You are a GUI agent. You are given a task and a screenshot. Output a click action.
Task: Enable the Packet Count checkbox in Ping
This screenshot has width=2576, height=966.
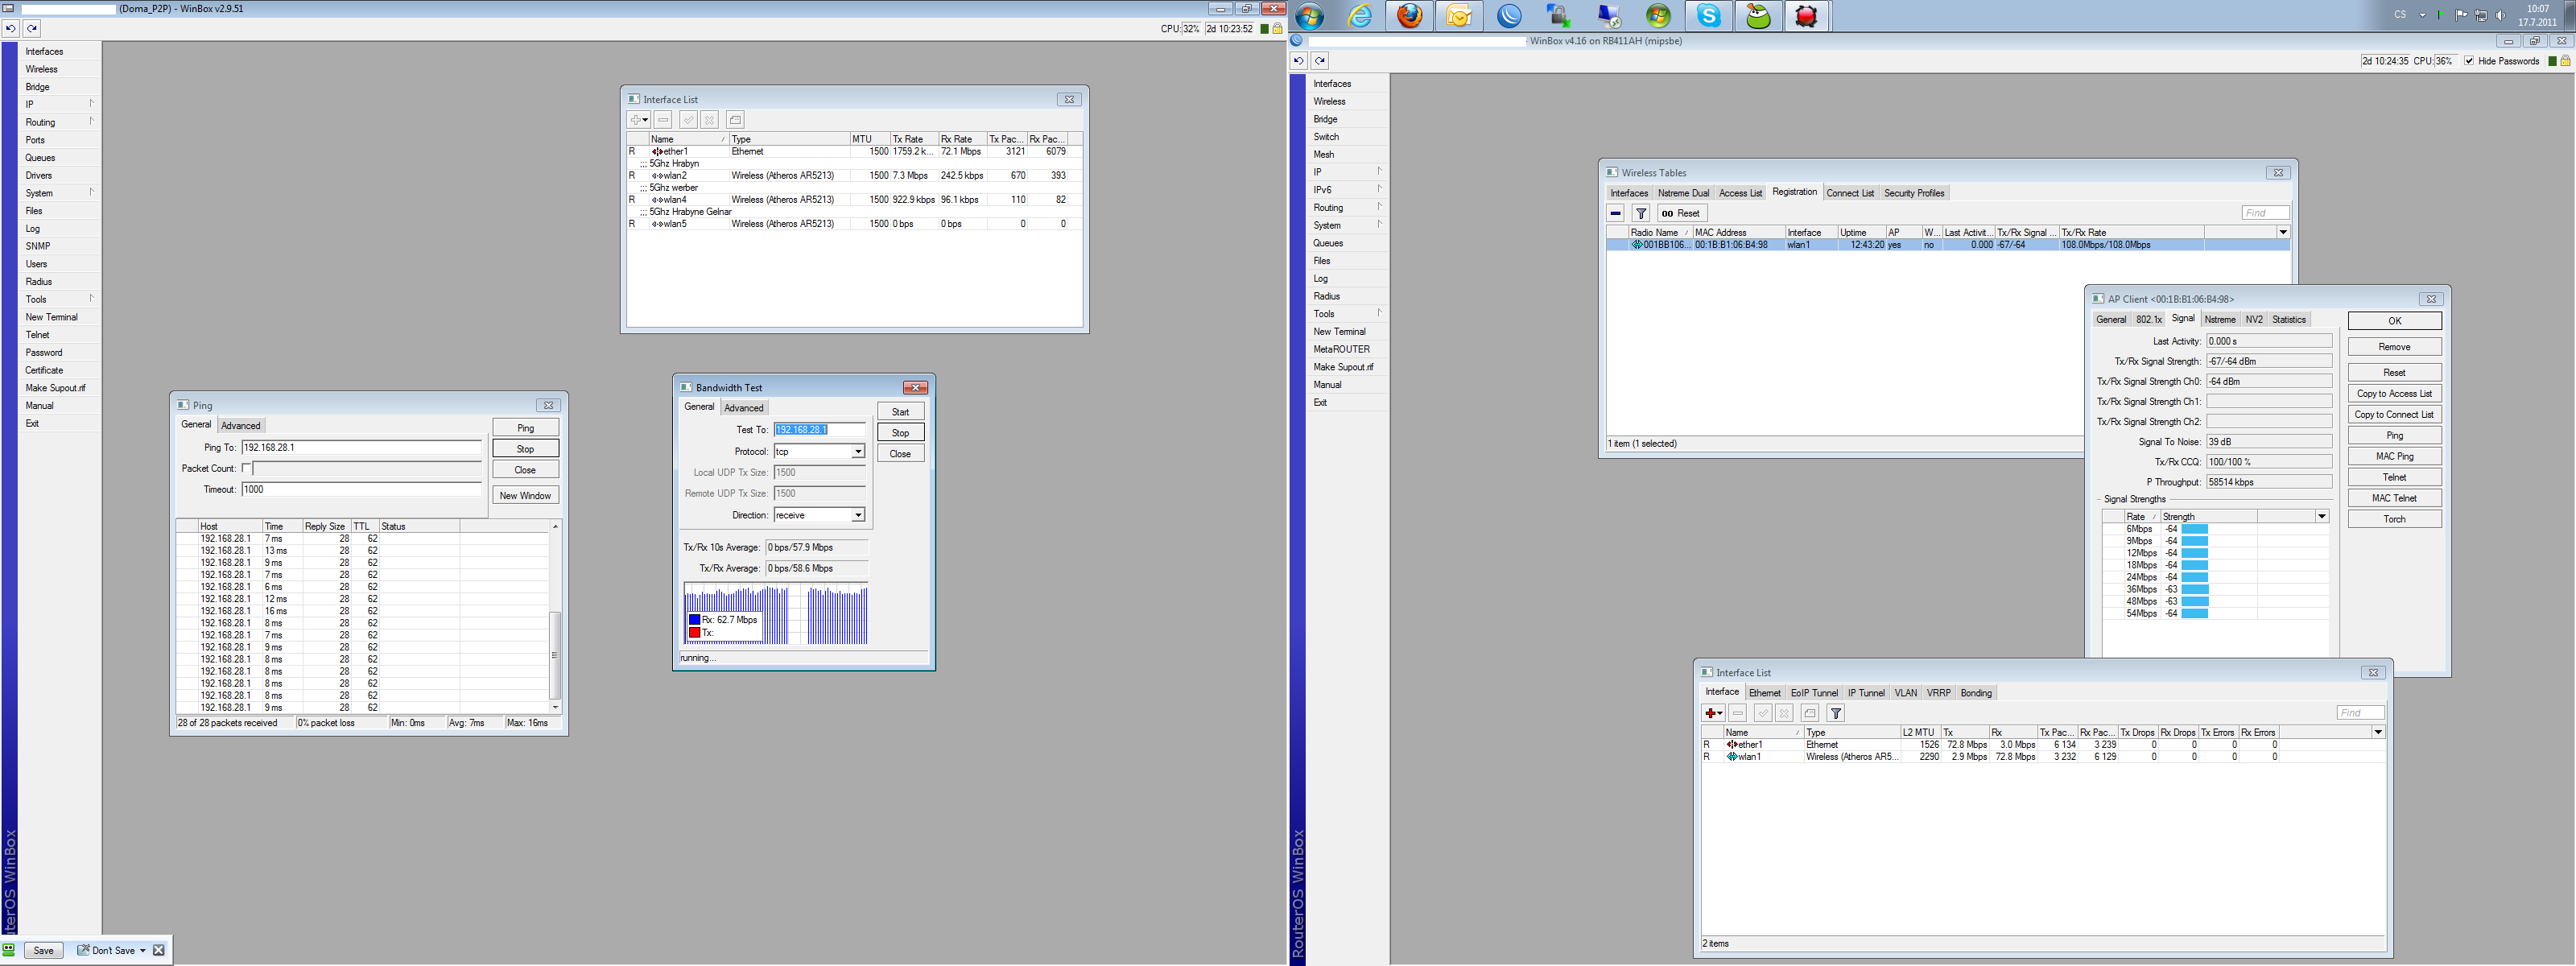pos(247,468)
